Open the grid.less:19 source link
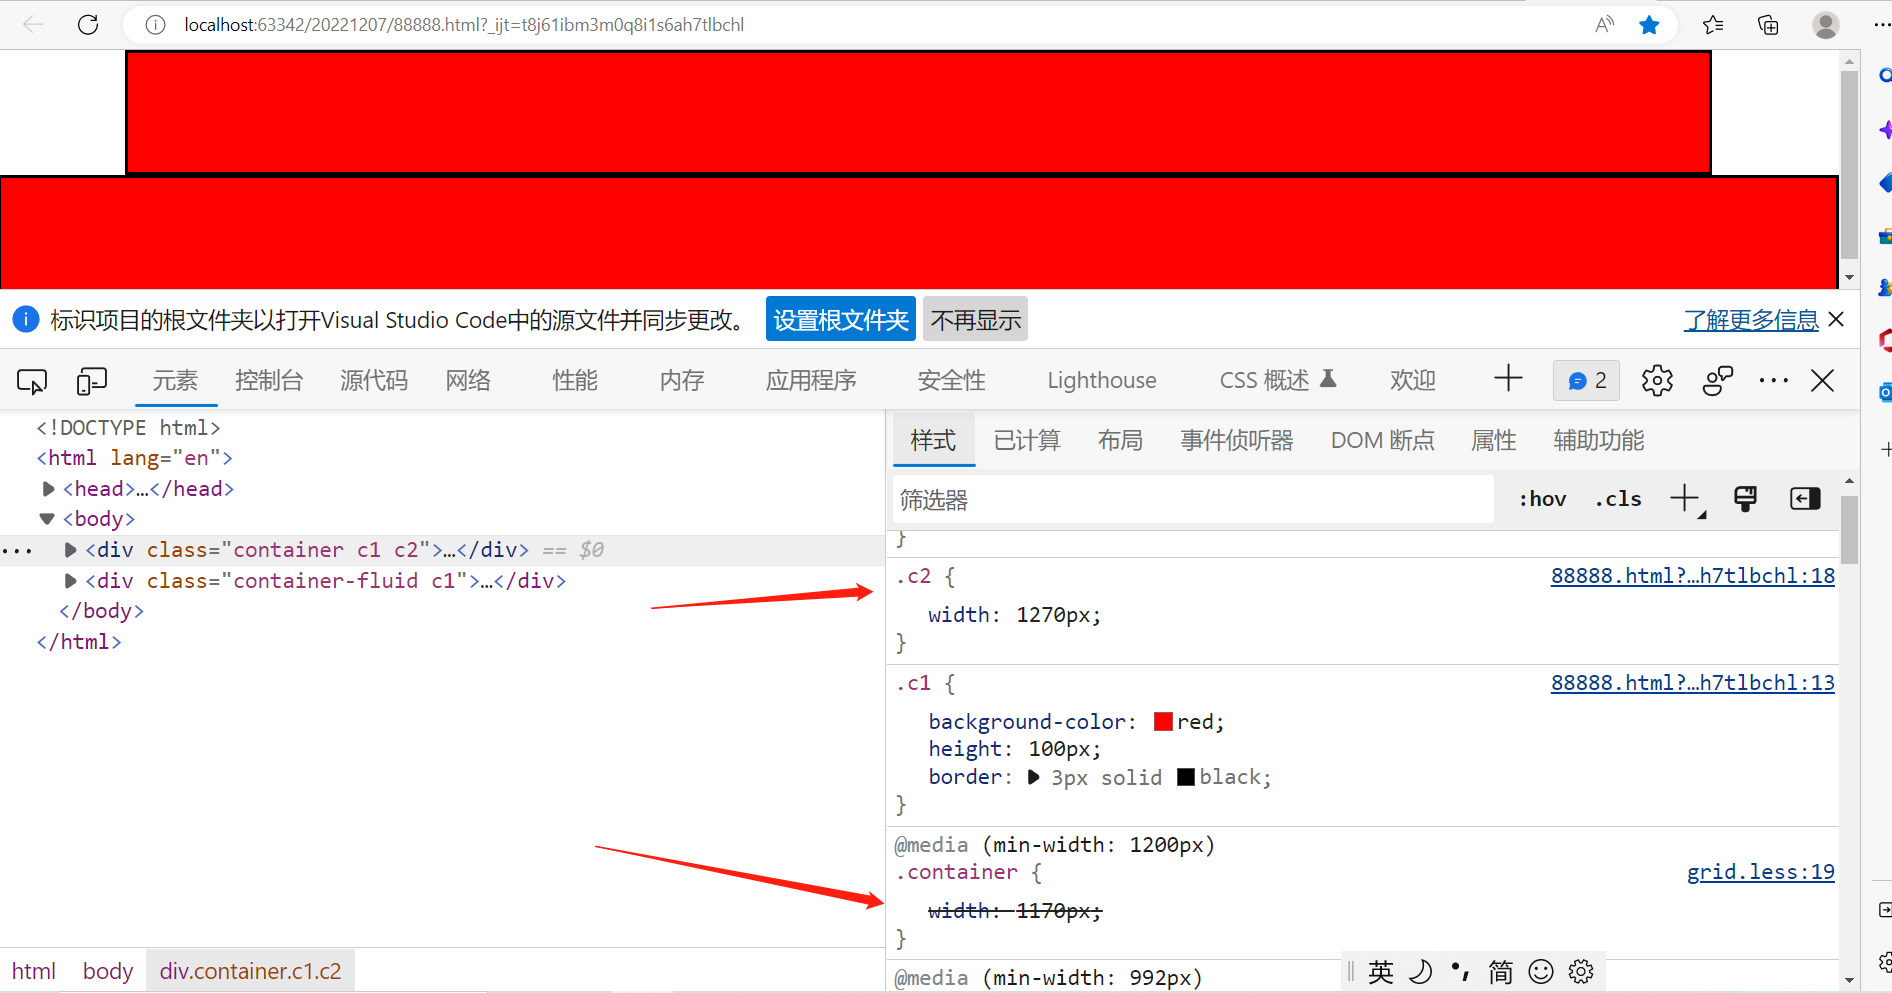The width and height of the screenshot is (1892, 993). pos(1761,872)
